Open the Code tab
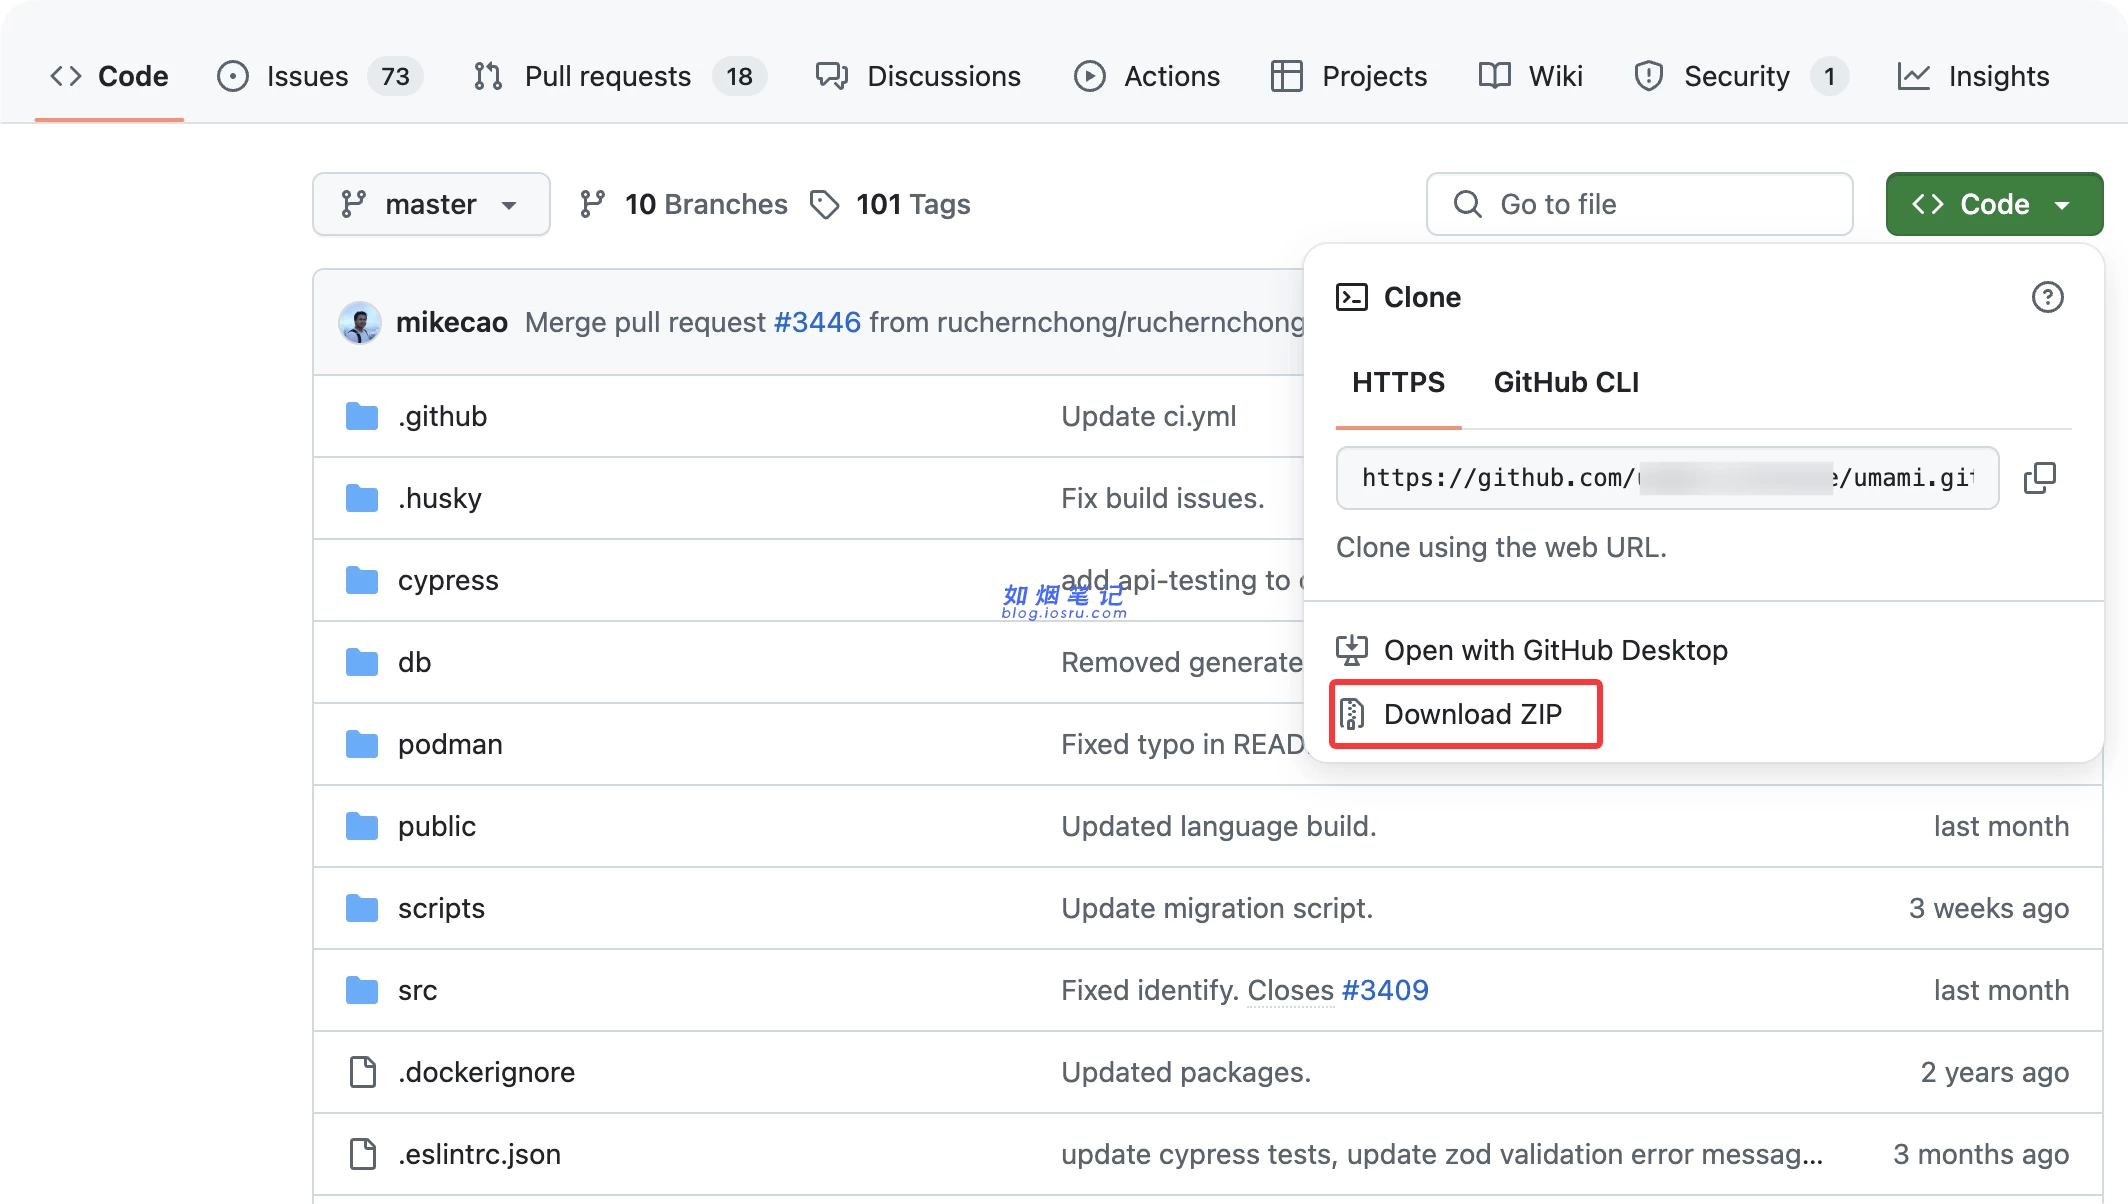 click(109, 76)
